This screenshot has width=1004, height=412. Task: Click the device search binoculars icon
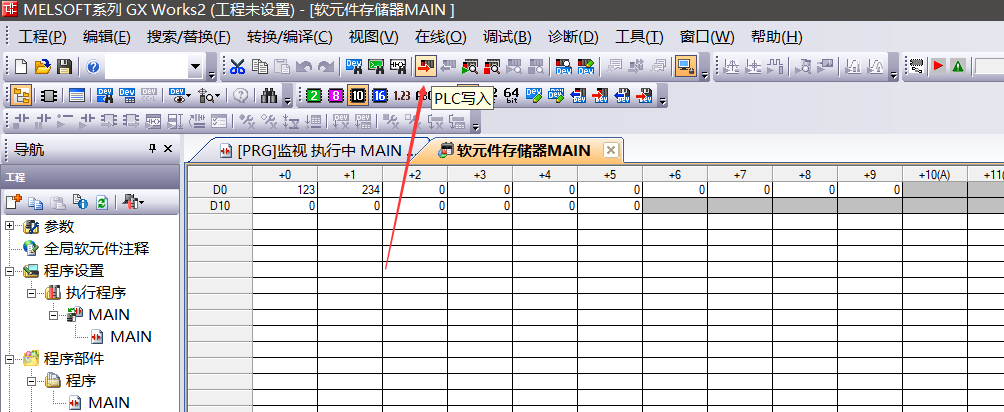tap(354, 66)
